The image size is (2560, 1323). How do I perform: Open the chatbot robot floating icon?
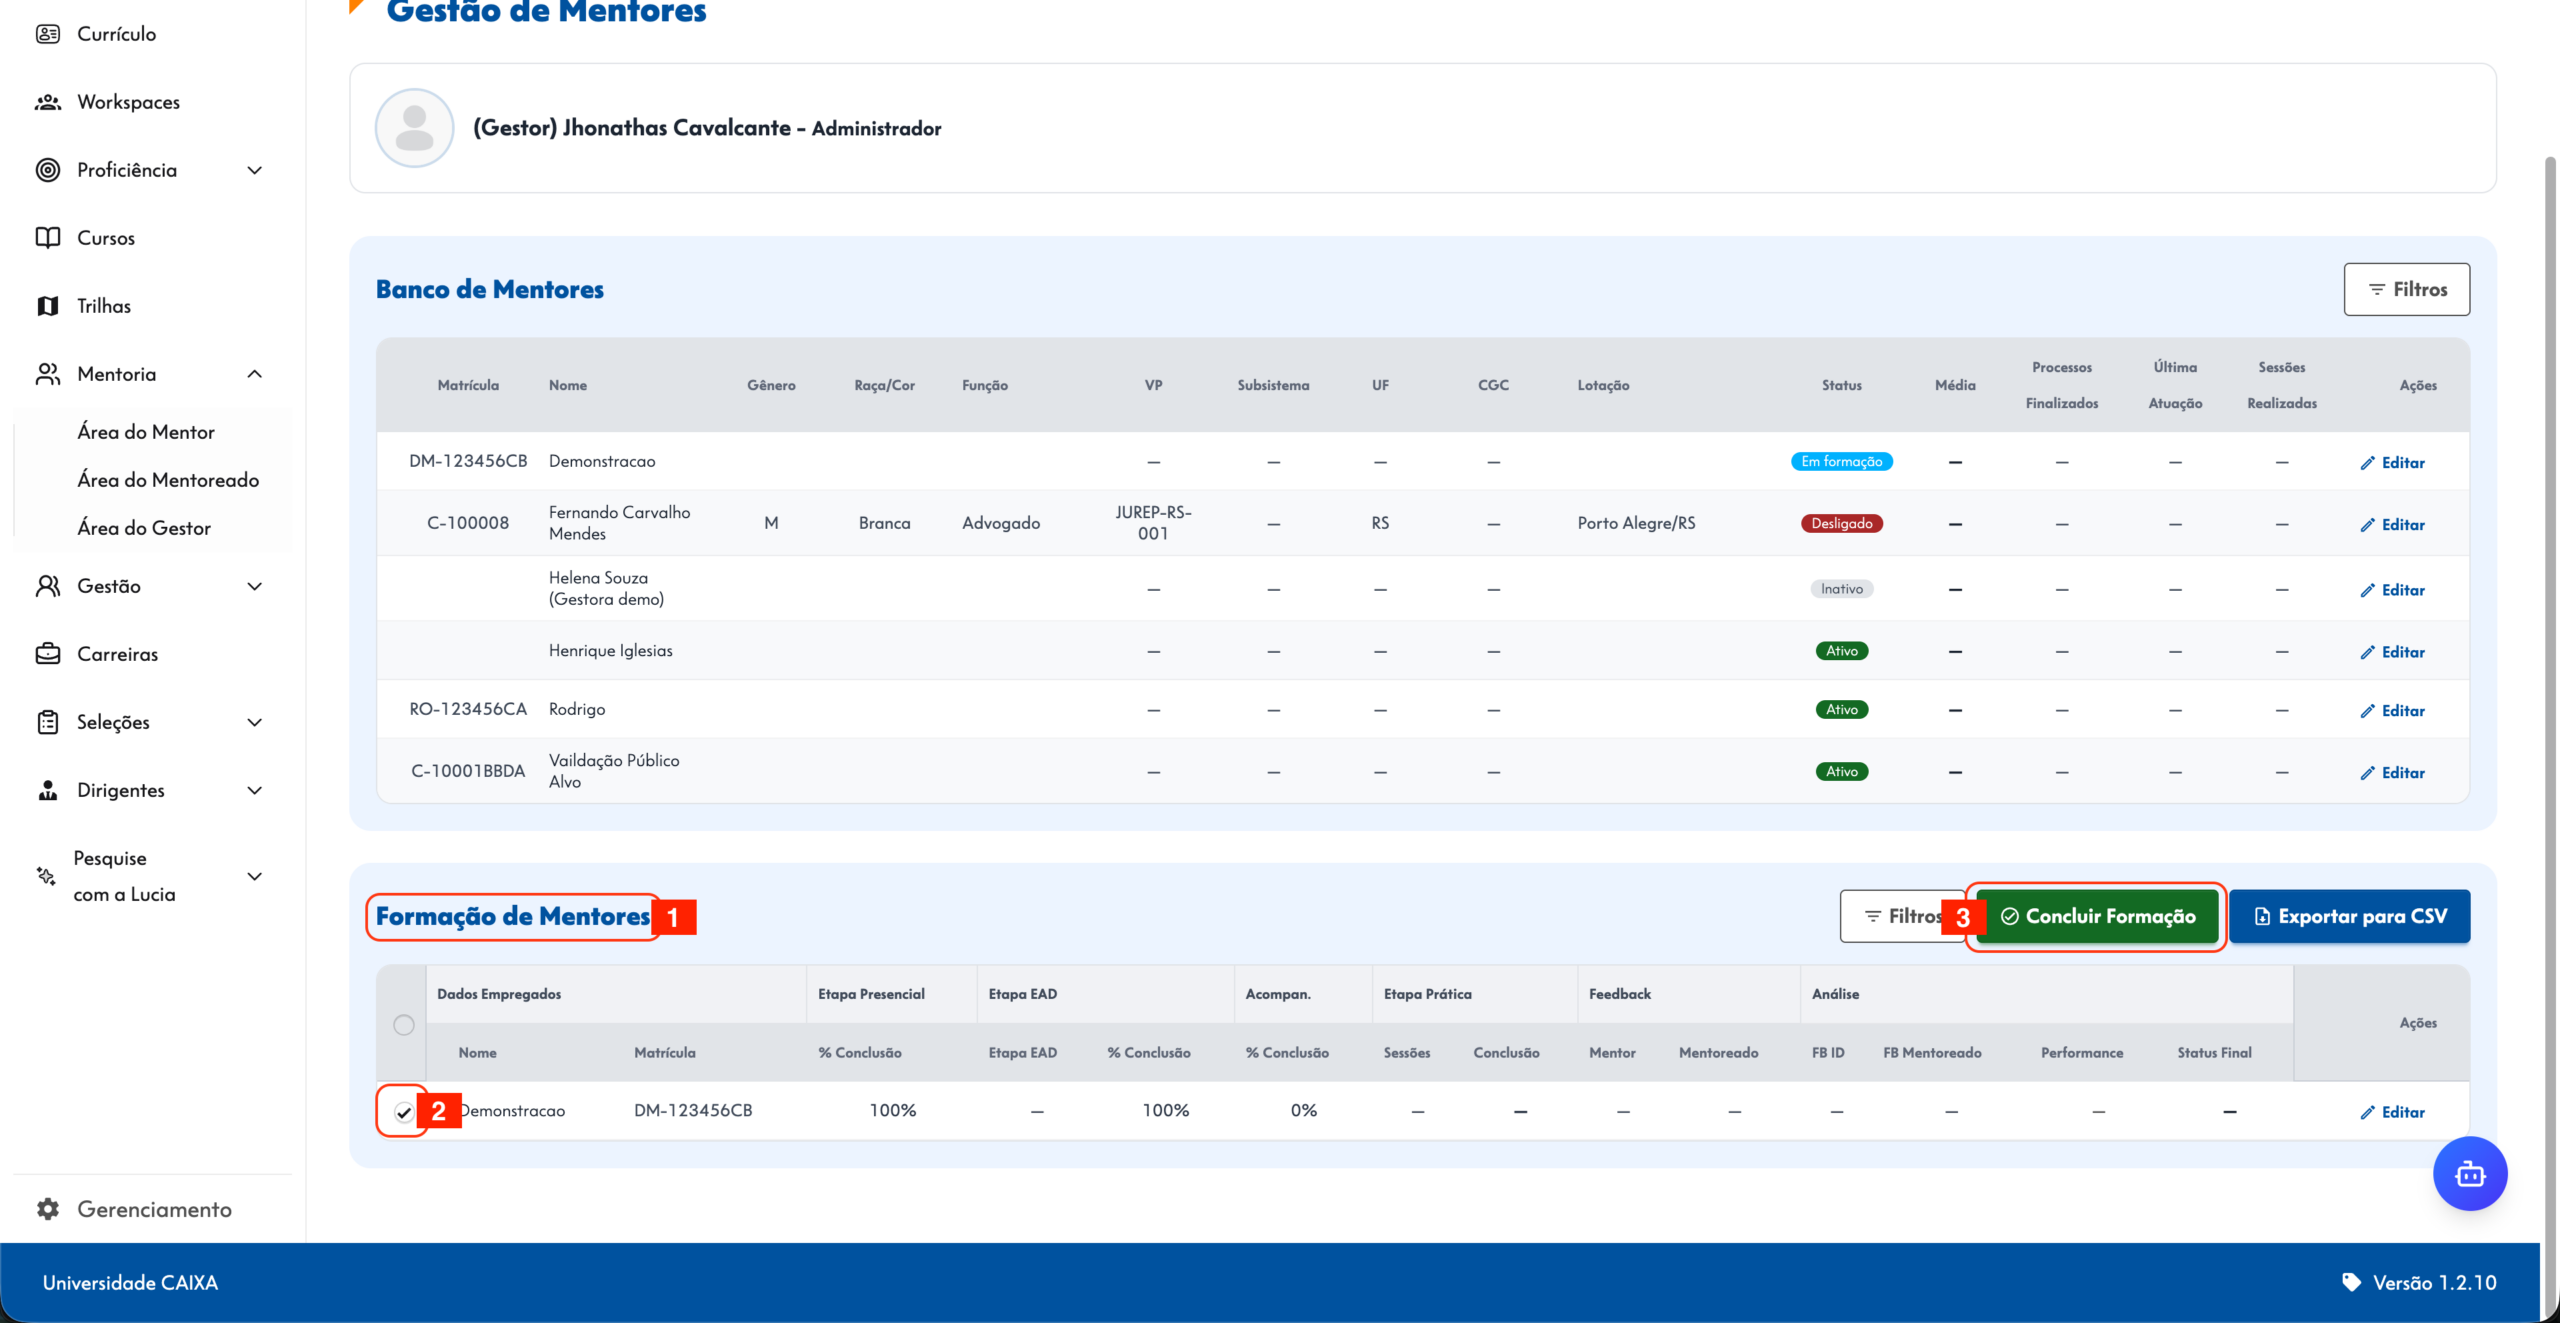2469,1173
